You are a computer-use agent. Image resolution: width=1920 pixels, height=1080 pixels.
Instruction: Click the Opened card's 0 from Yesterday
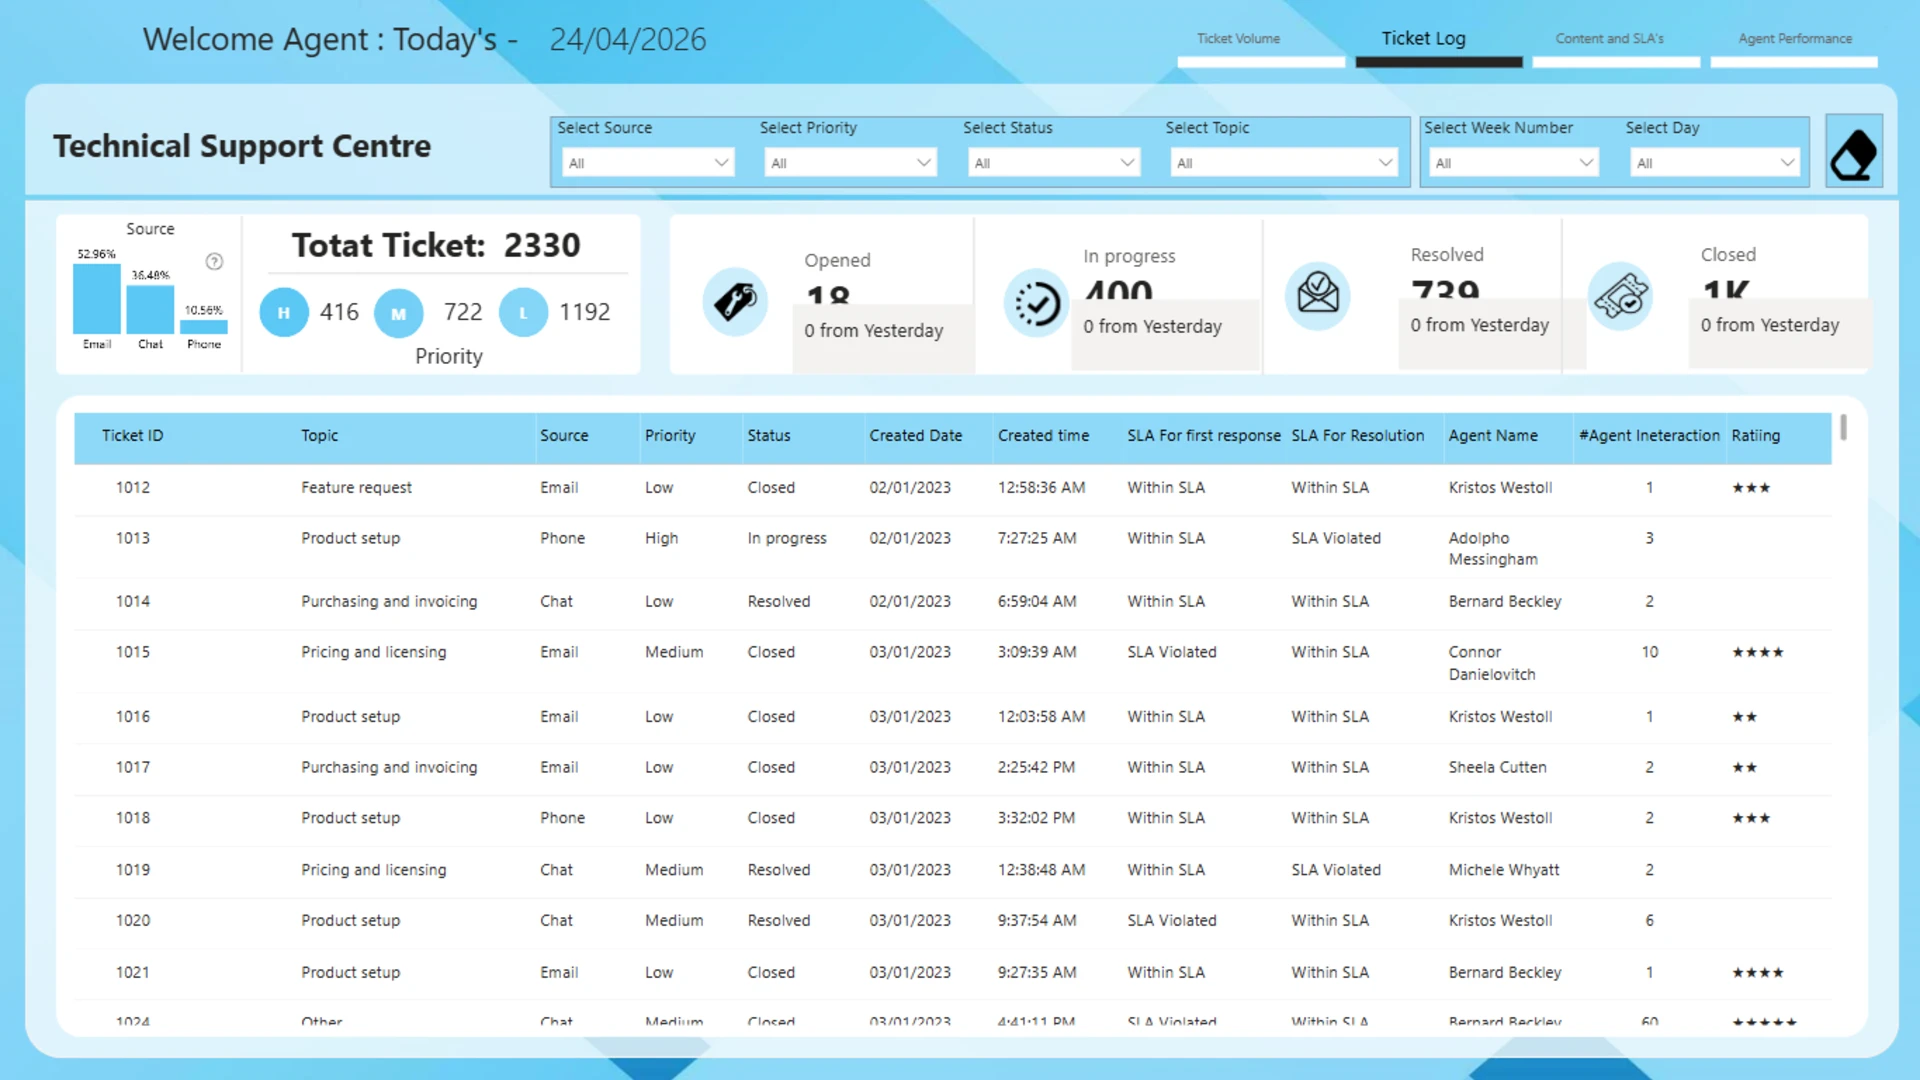point(874,330)
